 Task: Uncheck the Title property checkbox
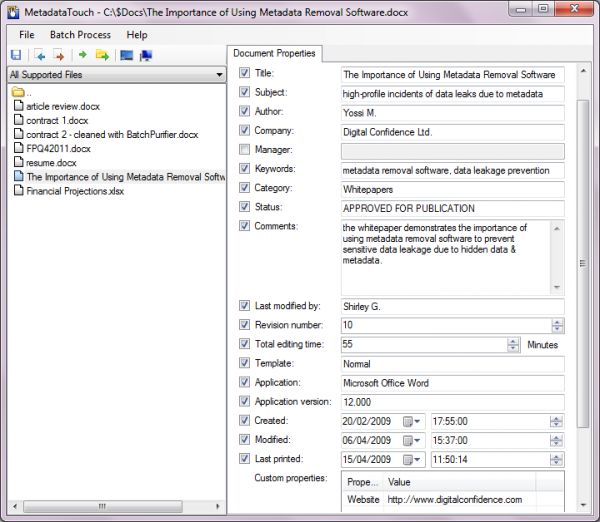point(245,74)
